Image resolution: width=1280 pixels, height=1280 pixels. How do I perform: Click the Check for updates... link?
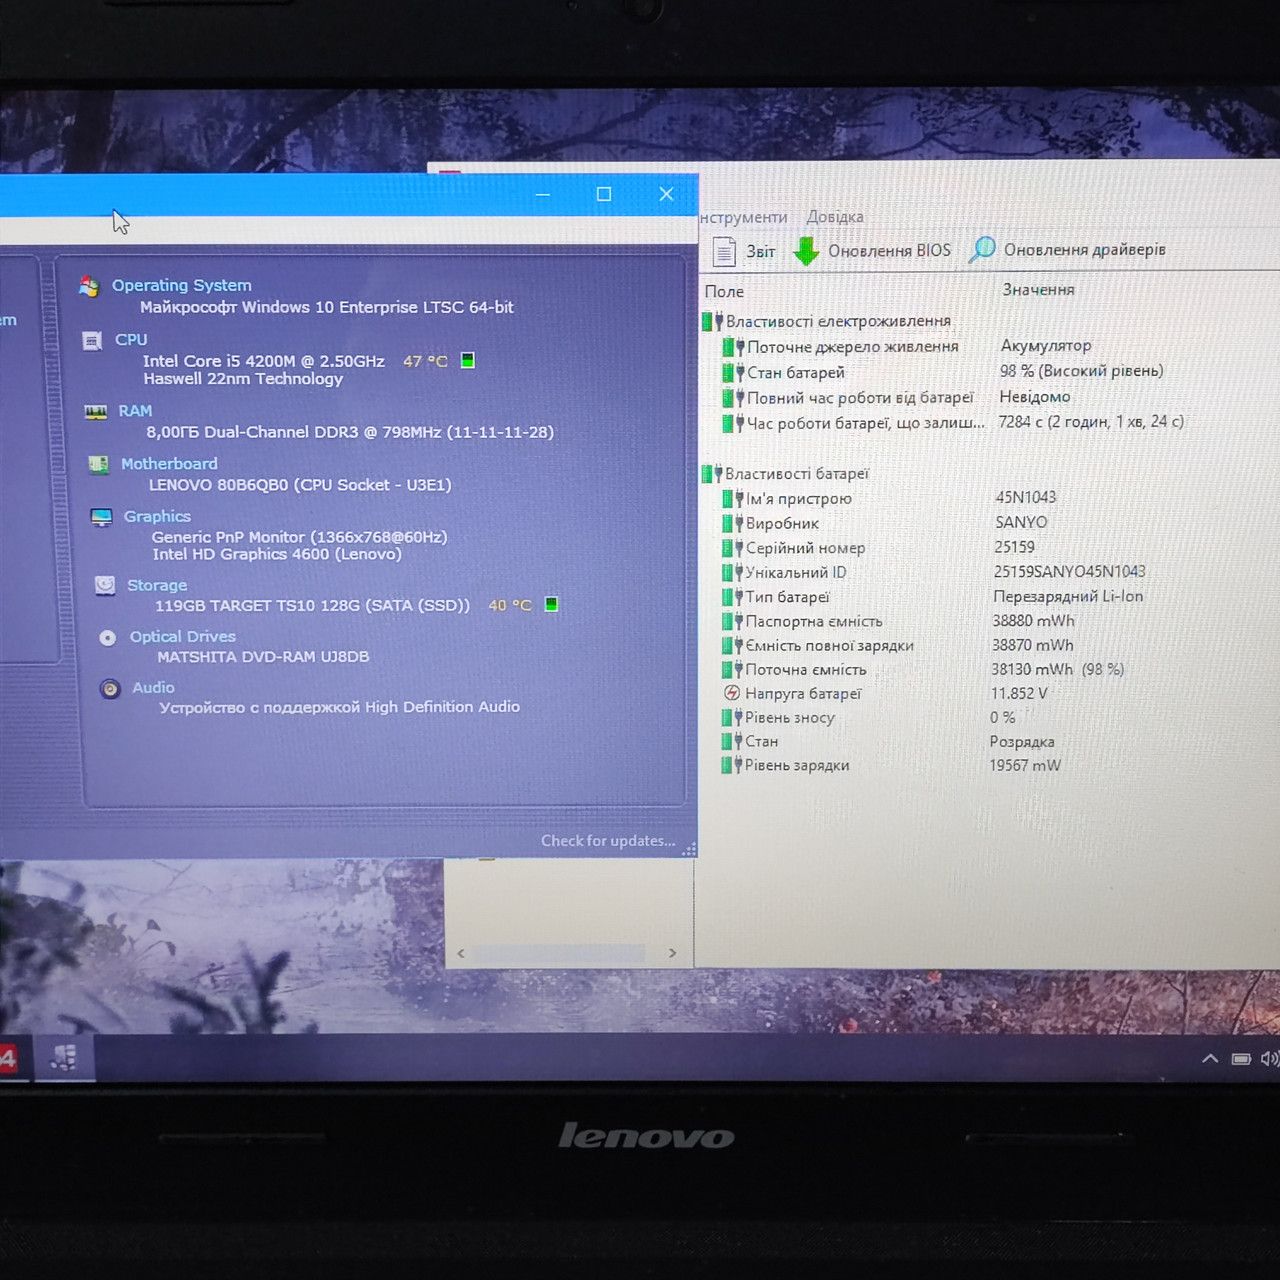tap(608, 840)
